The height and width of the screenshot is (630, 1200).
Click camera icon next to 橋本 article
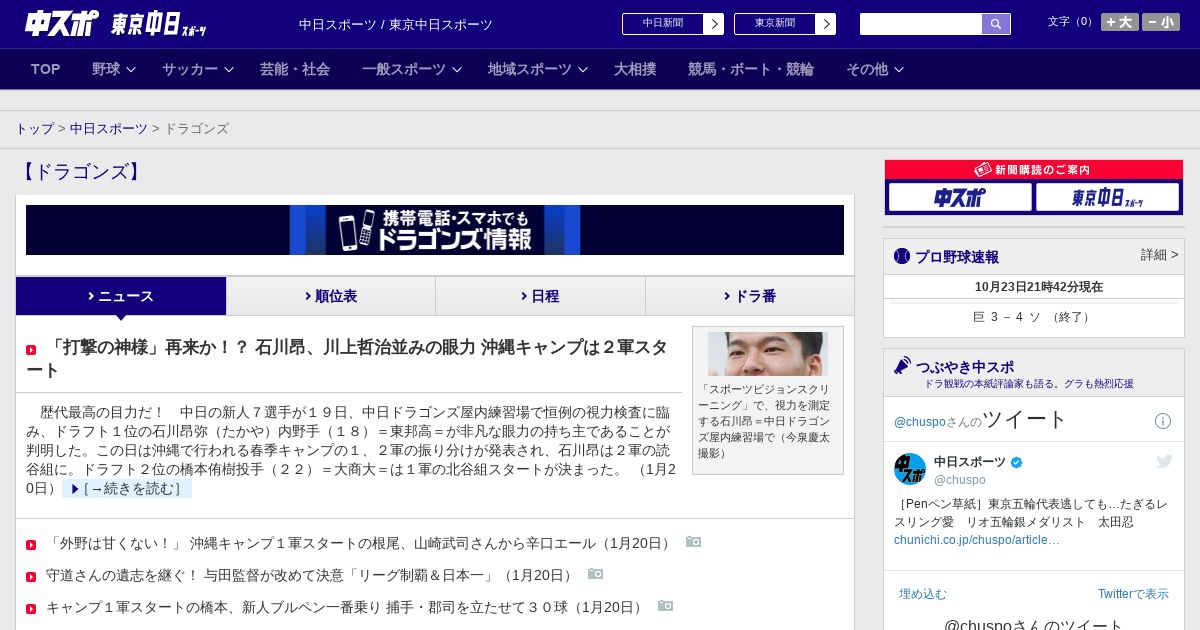pos(666,606)
